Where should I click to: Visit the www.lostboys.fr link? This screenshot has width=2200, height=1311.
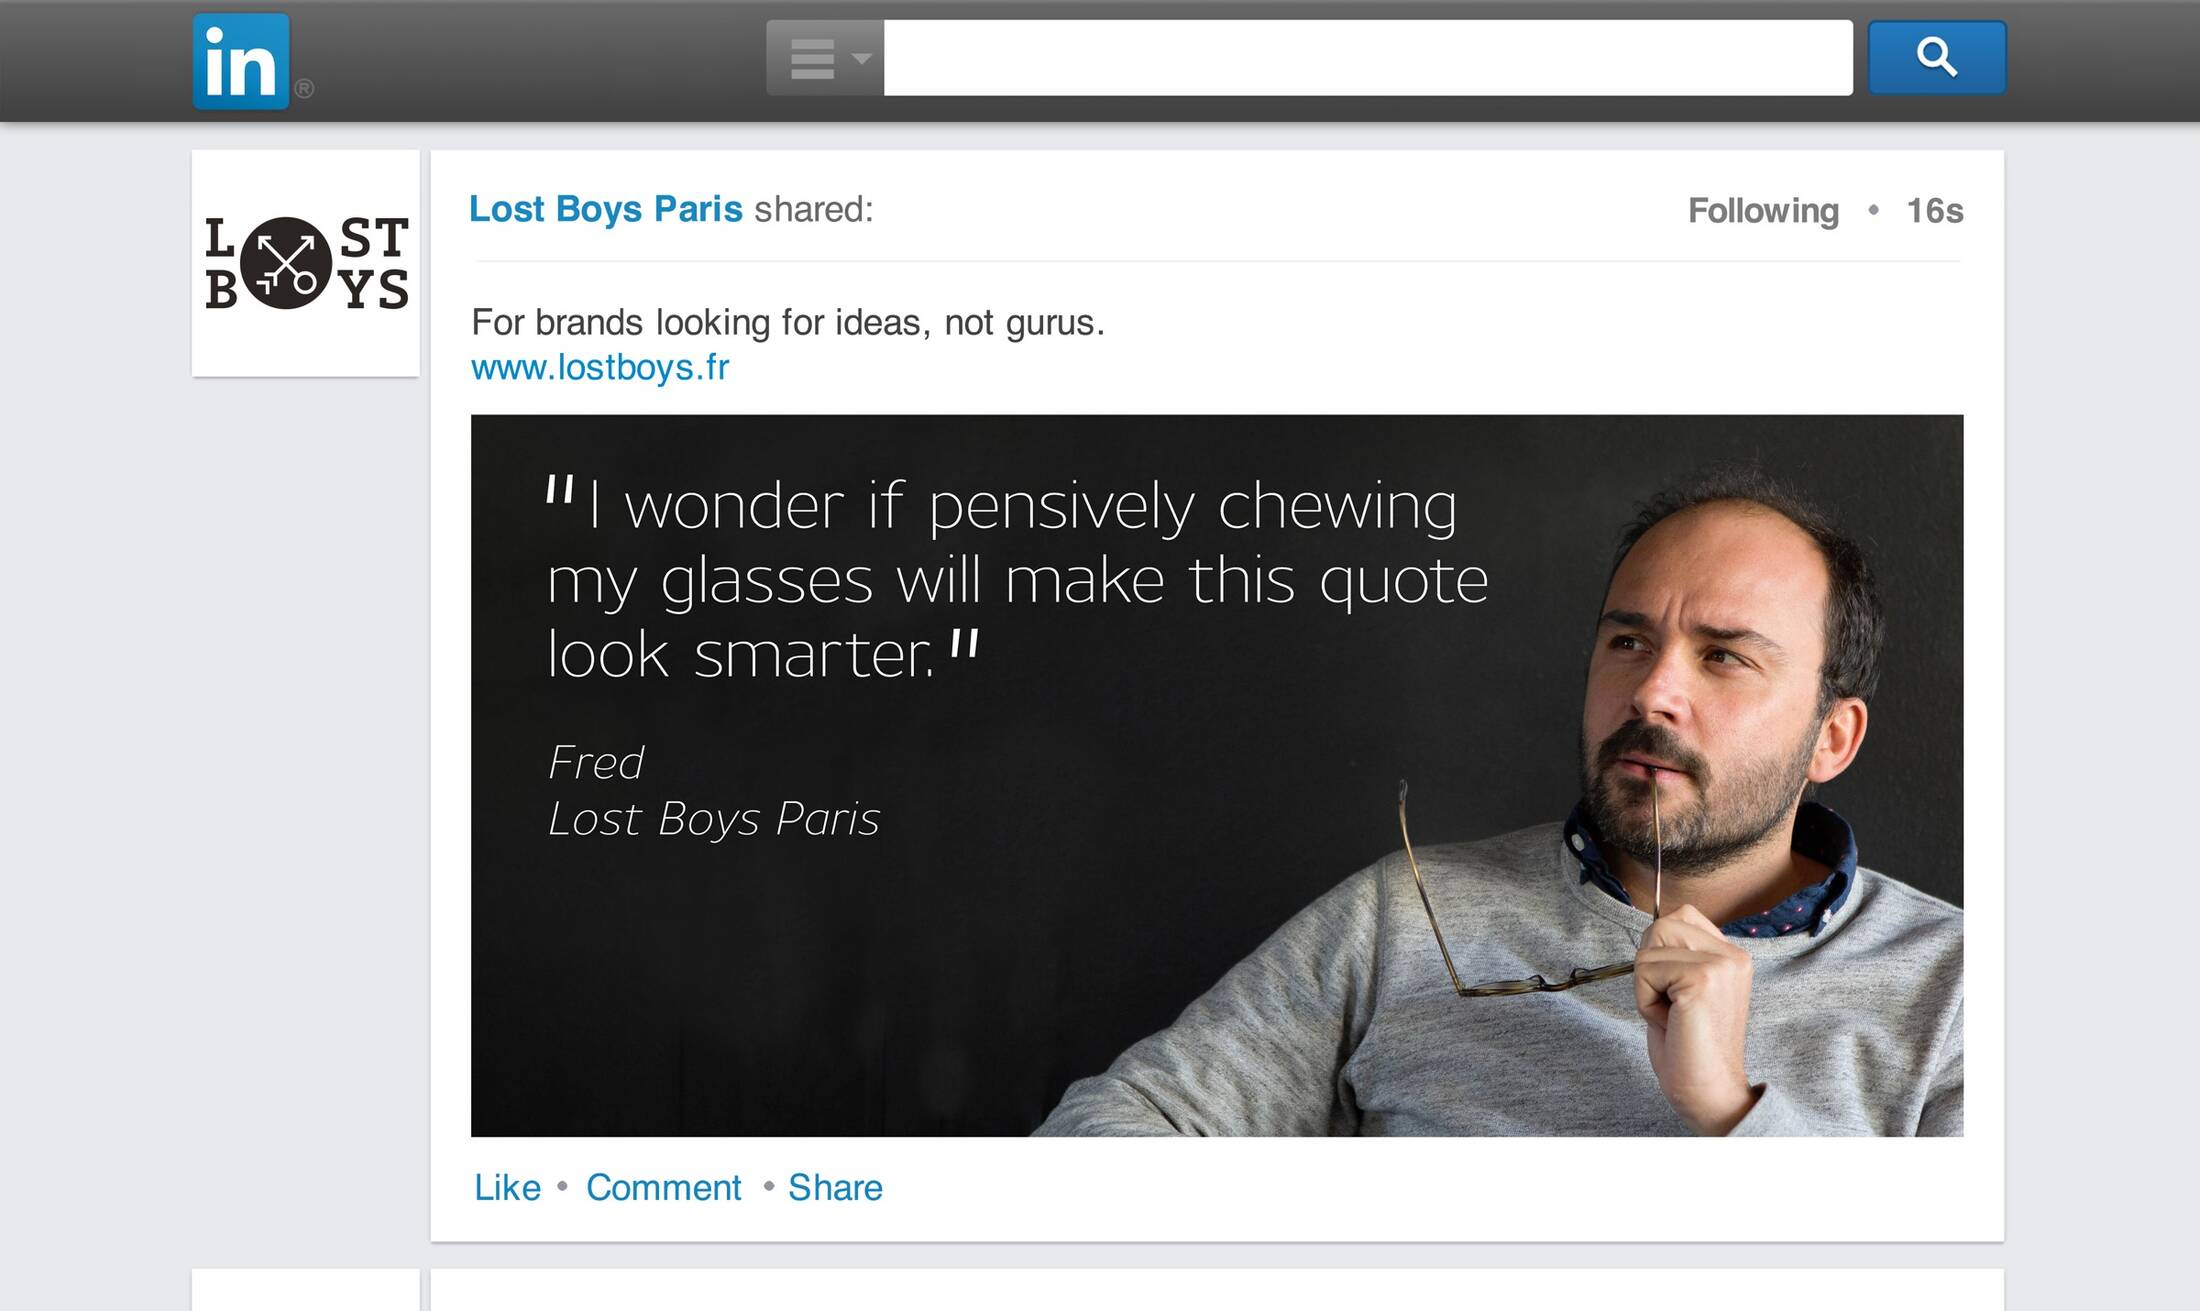tap(600, 368)
